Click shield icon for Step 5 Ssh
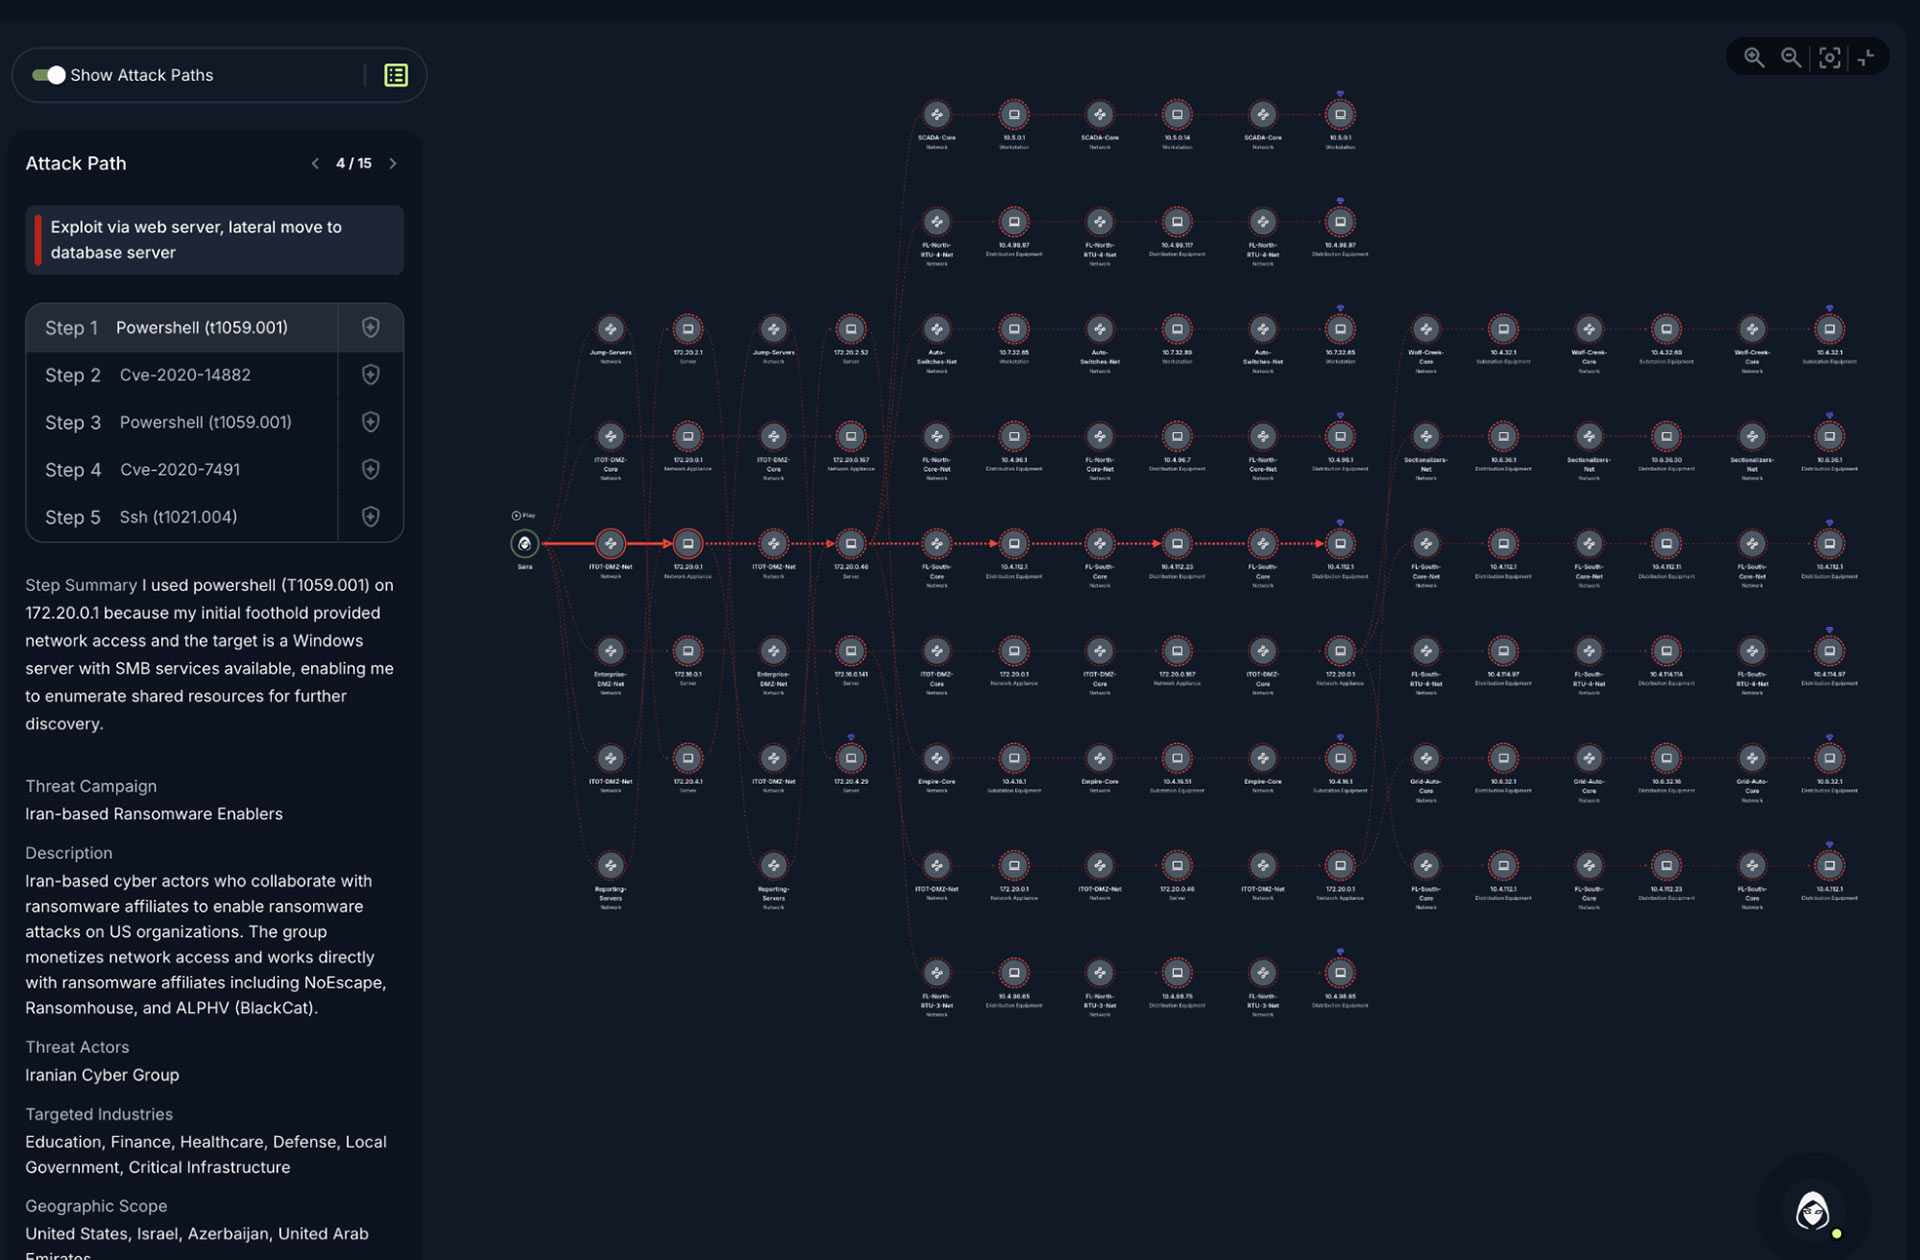Viewport: 1920px width, 1260px height. pos(371,517)
